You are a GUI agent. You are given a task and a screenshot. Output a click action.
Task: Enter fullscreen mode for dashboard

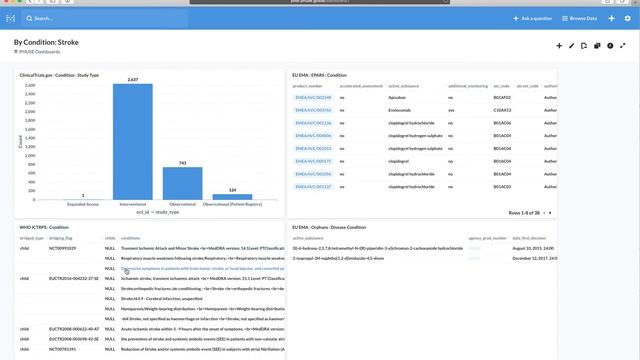pos(623,46)
